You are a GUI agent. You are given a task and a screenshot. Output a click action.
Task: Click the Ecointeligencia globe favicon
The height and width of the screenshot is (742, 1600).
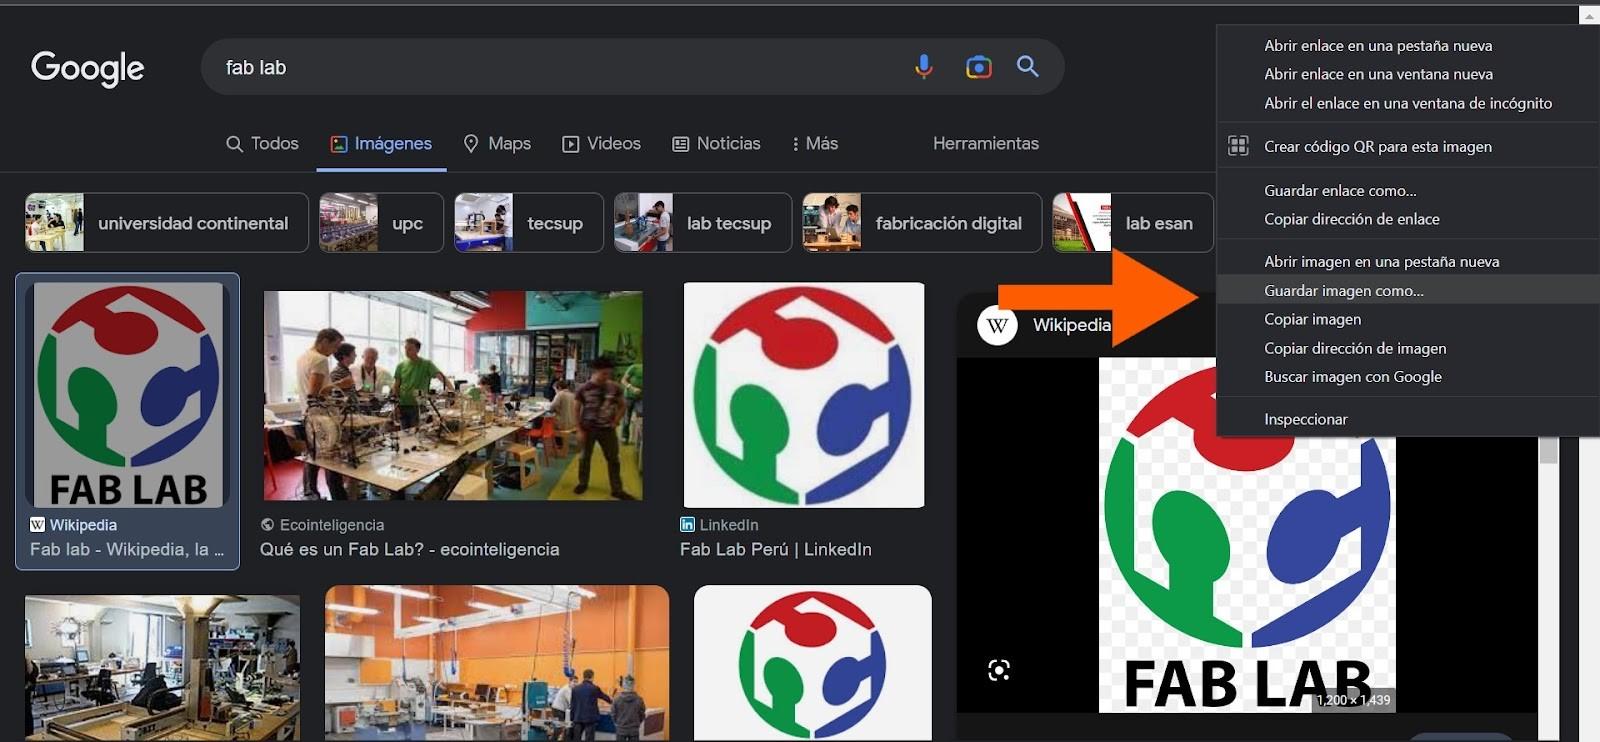click(267, 525)
